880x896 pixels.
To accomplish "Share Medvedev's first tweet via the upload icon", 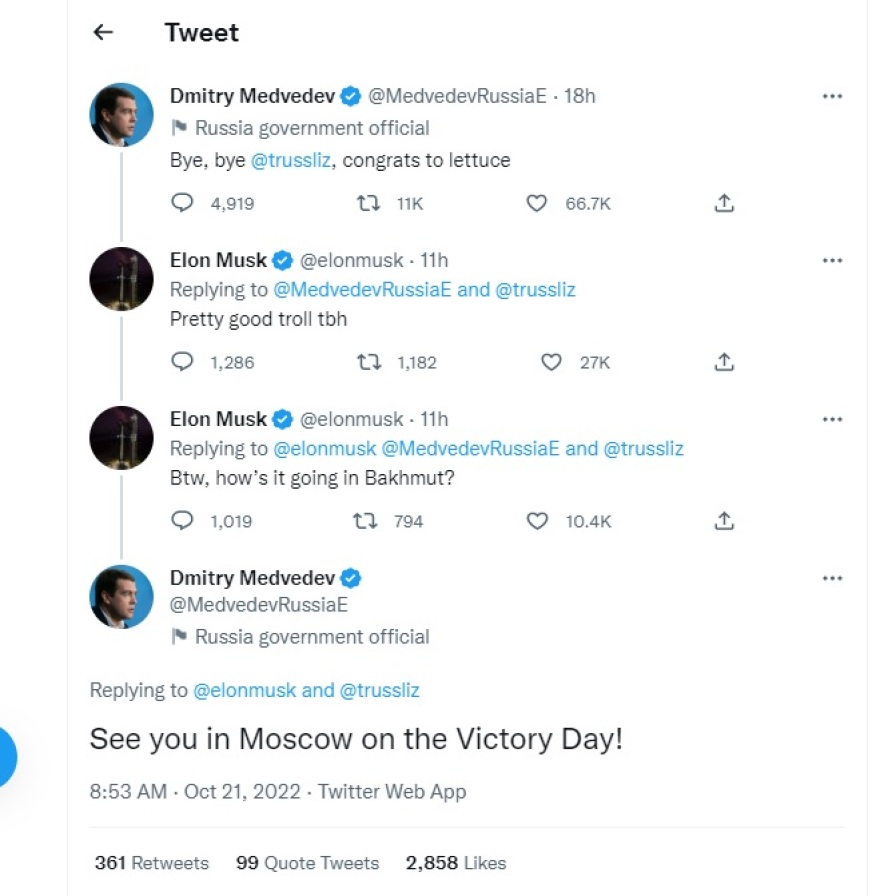I will (724, 202).
